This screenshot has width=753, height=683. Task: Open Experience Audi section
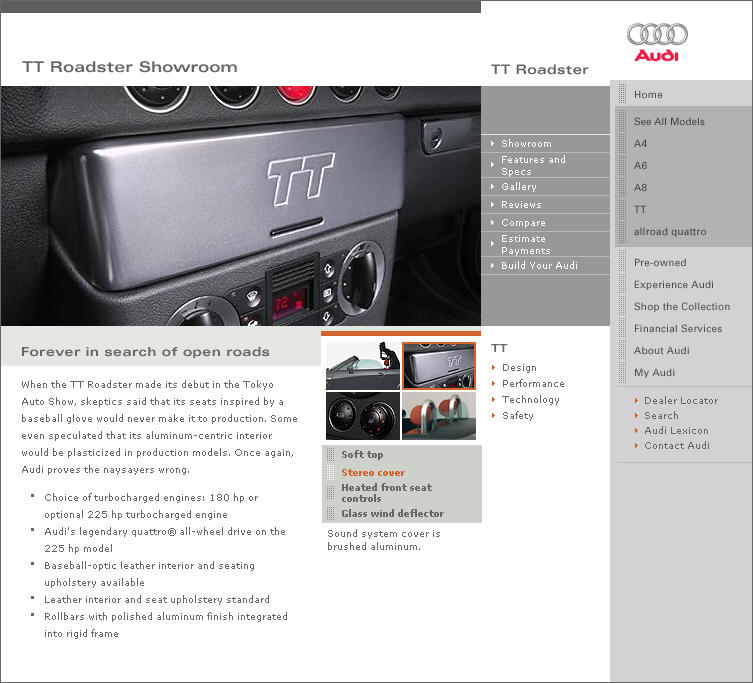coord(673,285)
